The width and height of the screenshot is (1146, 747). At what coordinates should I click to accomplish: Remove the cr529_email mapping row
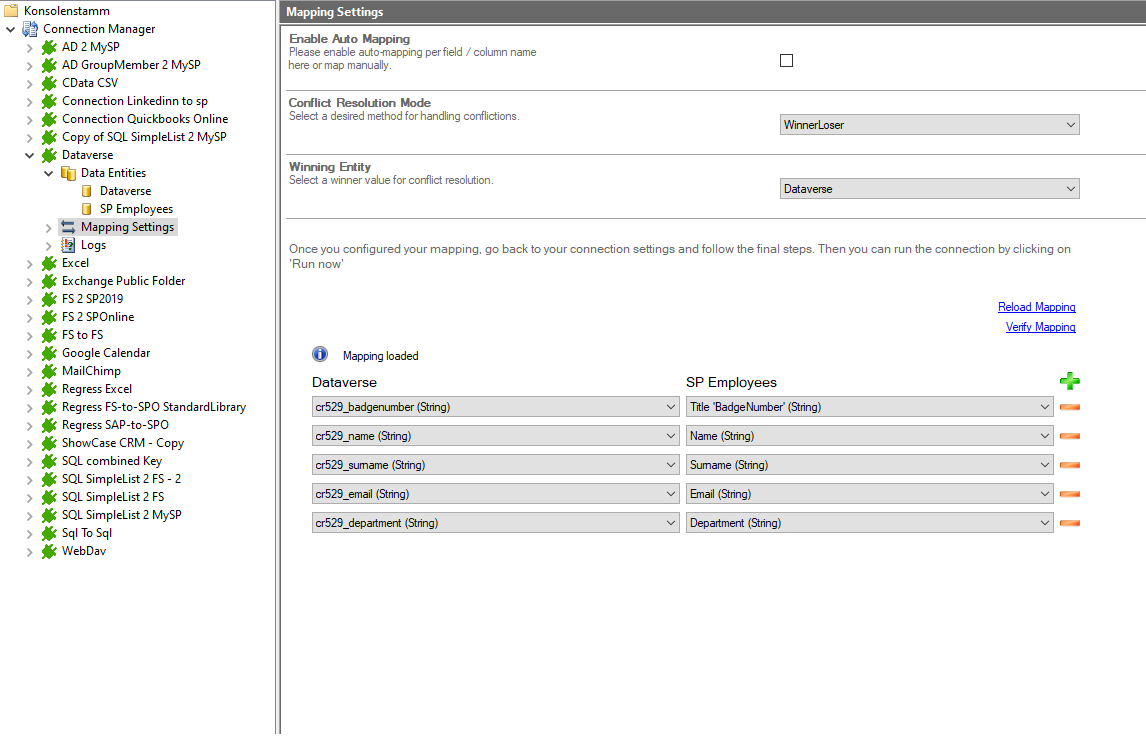[x=1069, y=494]
